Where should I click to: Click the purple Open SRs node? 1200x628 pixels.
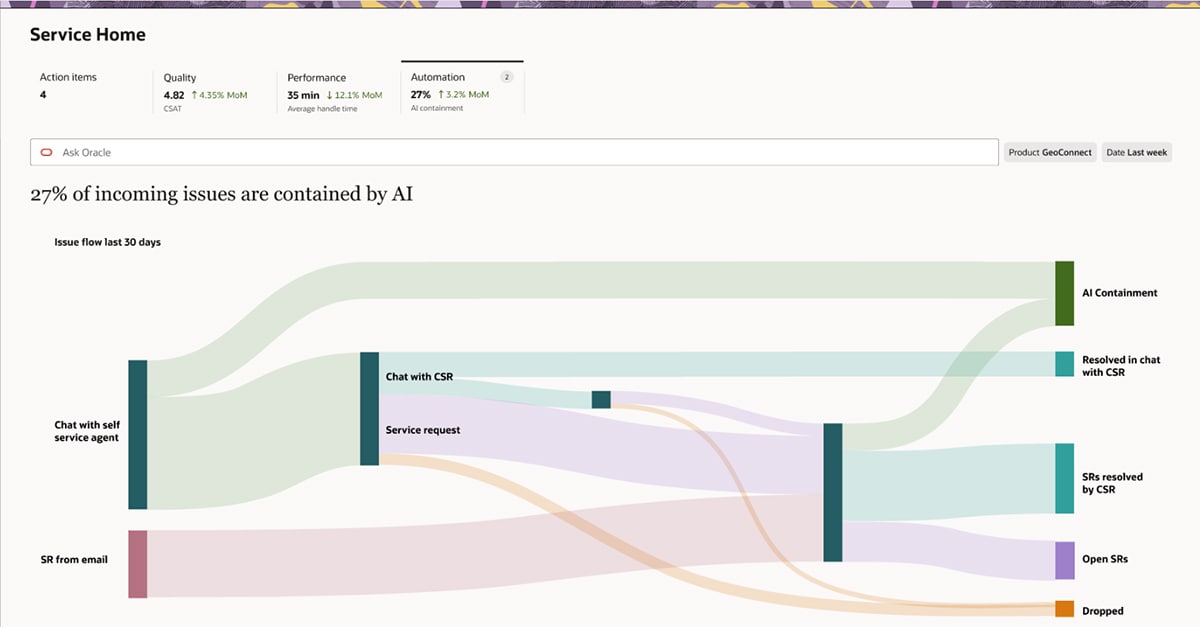[x=1064, y=560]
